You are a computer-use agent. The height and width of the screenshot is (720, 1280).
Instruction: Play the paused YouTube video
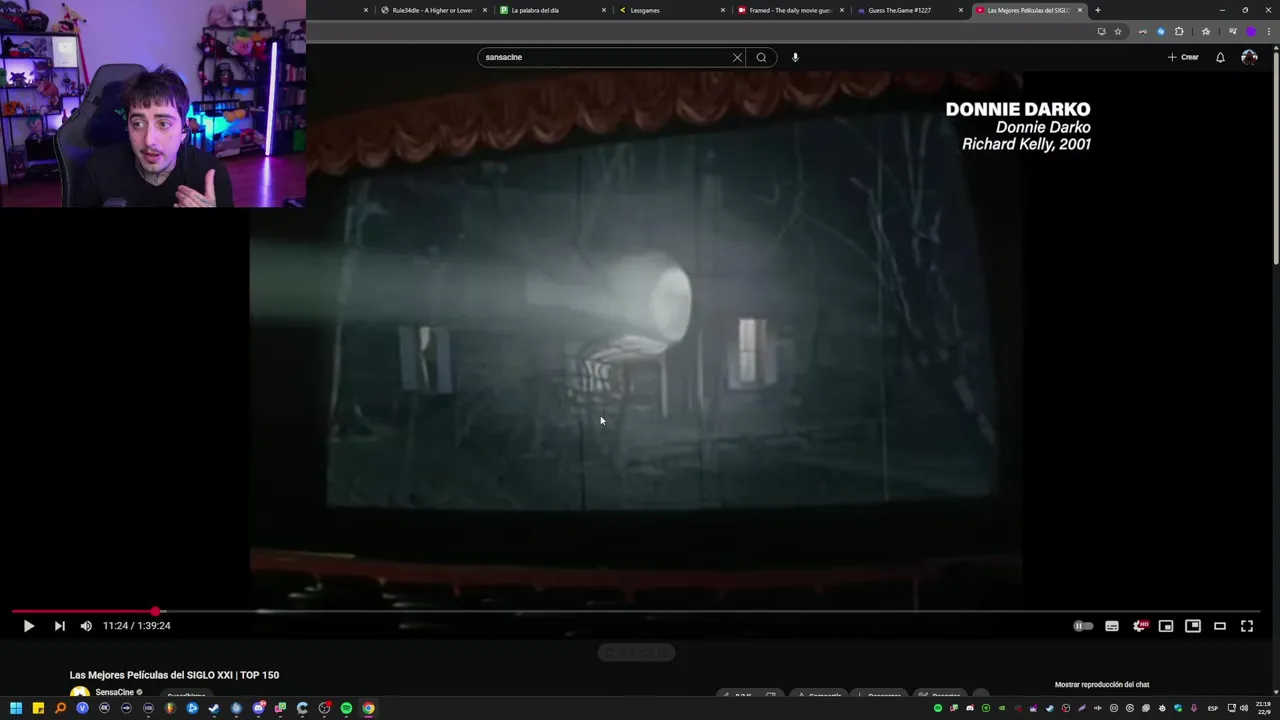(x=28, y=626)
